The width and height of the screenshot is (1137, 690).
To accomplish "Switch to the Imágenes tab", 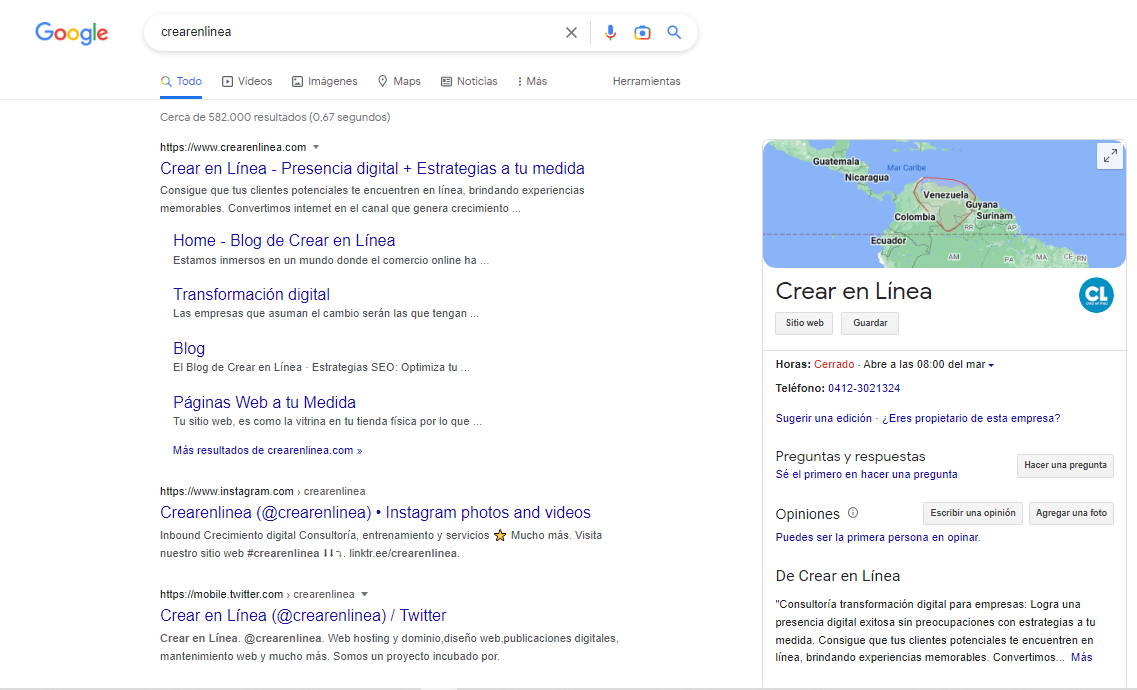I will tap(324, 81).
